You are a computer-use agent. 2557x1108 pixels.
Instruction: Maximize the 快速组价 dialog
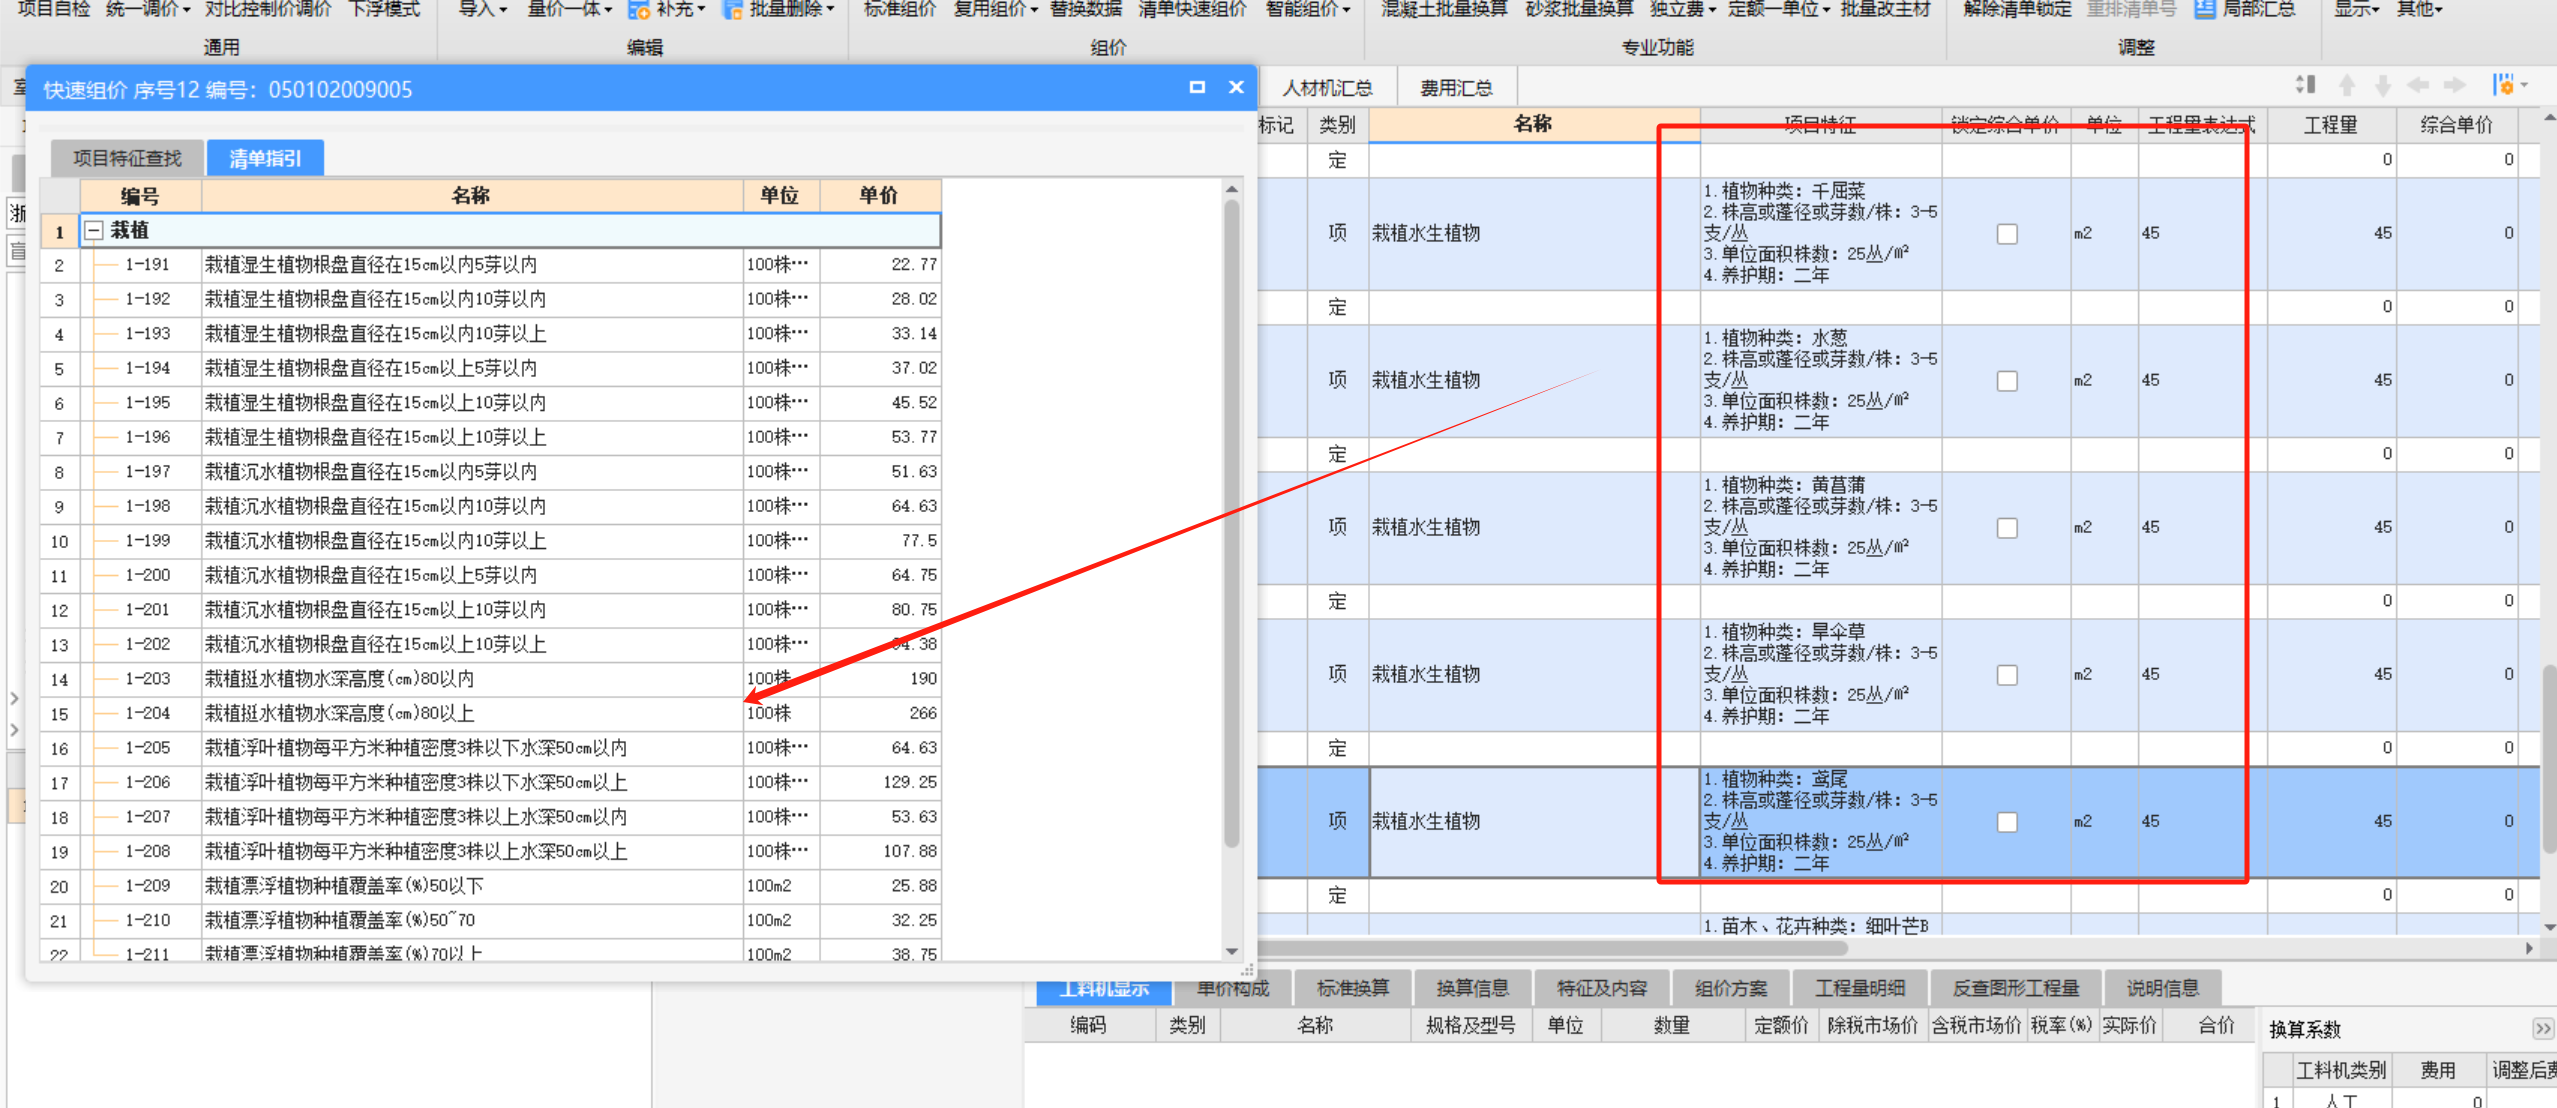[1197, 87]
